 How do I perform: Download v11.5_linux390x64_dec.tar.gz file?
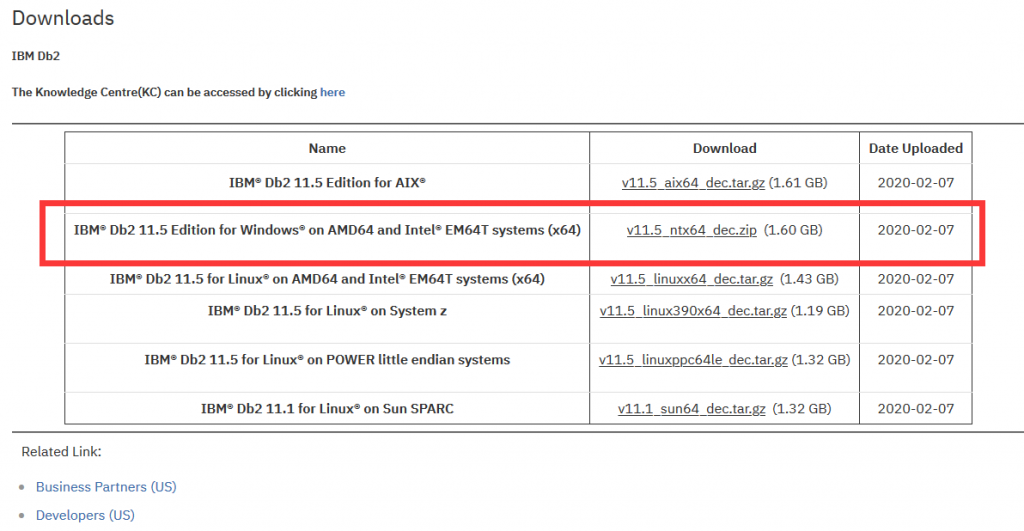693,311
